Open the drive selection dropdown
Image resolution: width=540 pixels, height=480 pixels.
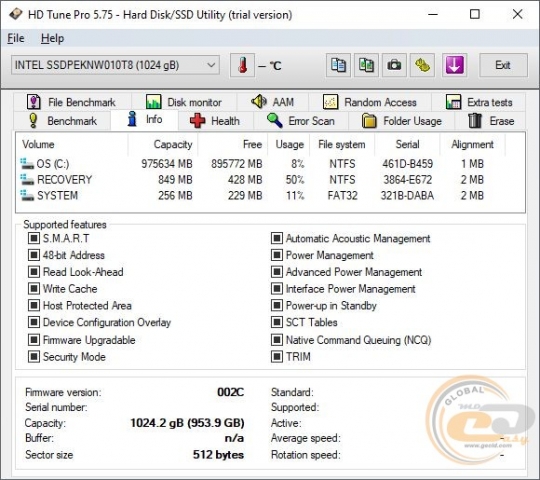(x=115, y=65)
